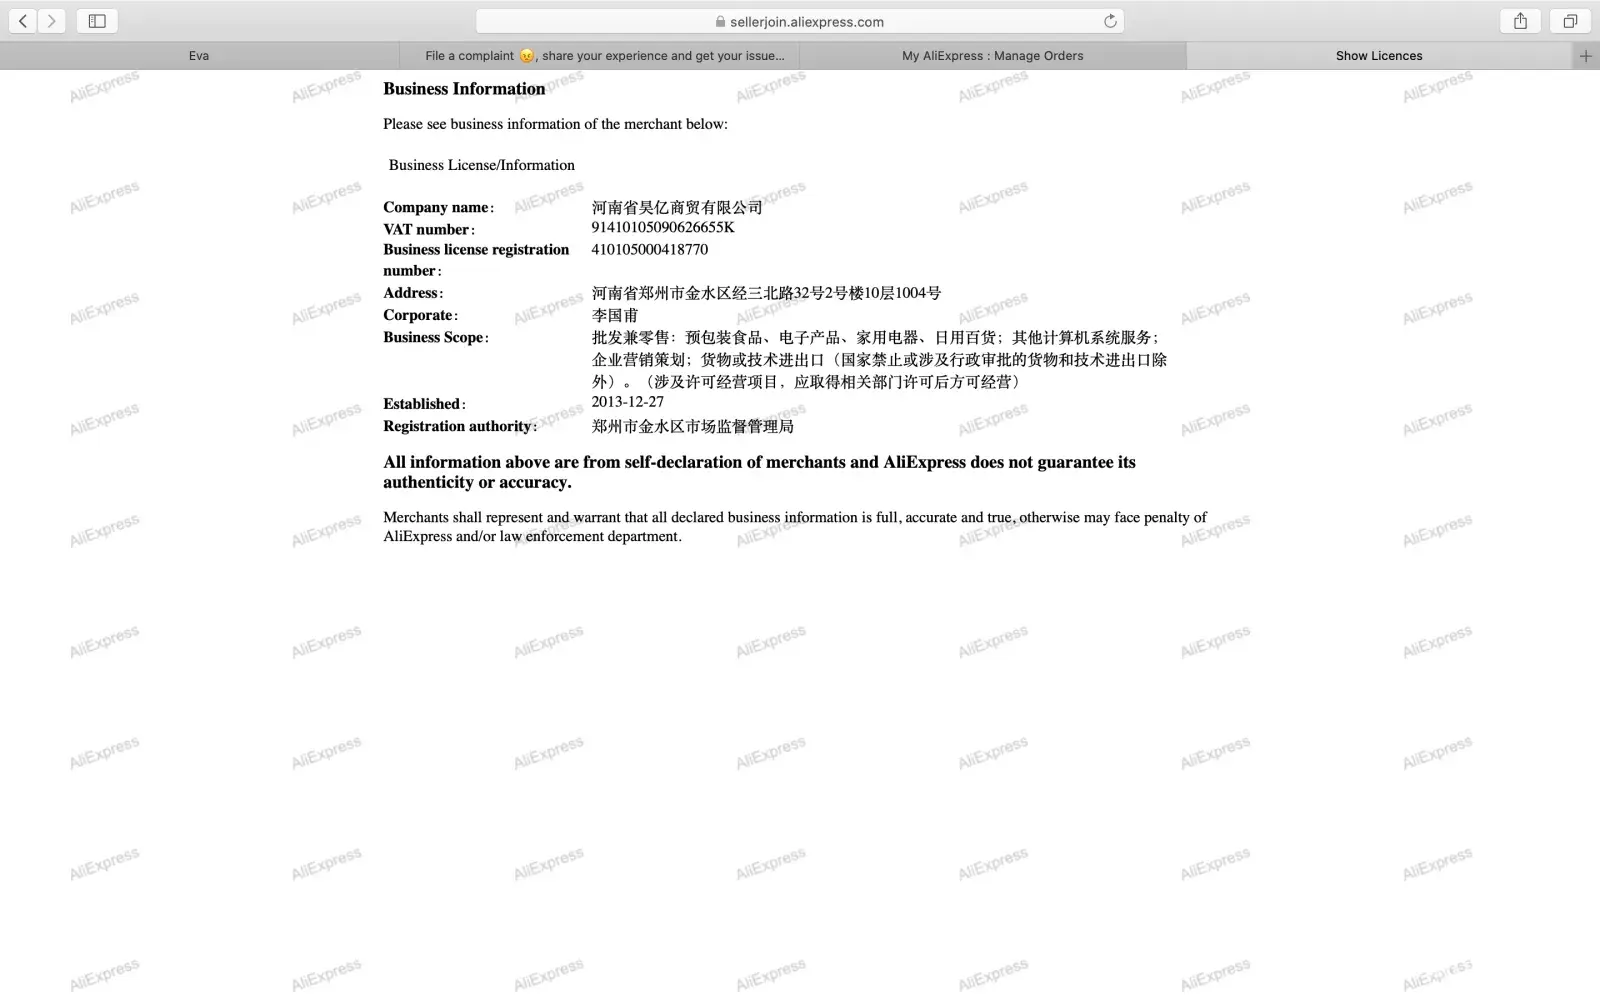Click the Business Information heading
Screen dimensions: 1600x1000
pyautogui.click(x=464, y=89)
